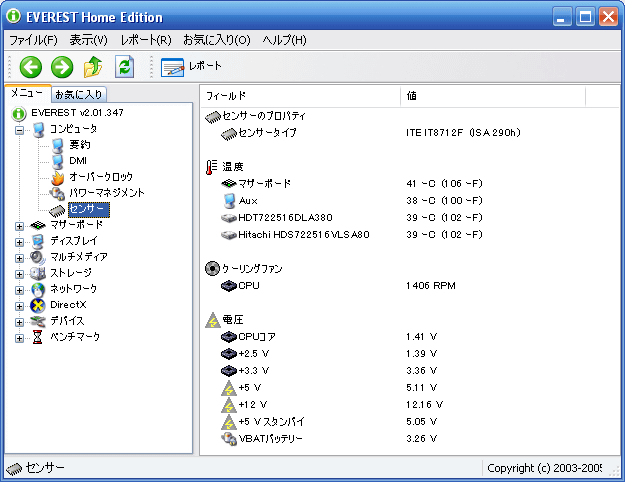625x482 pixels.
Task: Click the 1406 RPM value
Action: point(431,286)
